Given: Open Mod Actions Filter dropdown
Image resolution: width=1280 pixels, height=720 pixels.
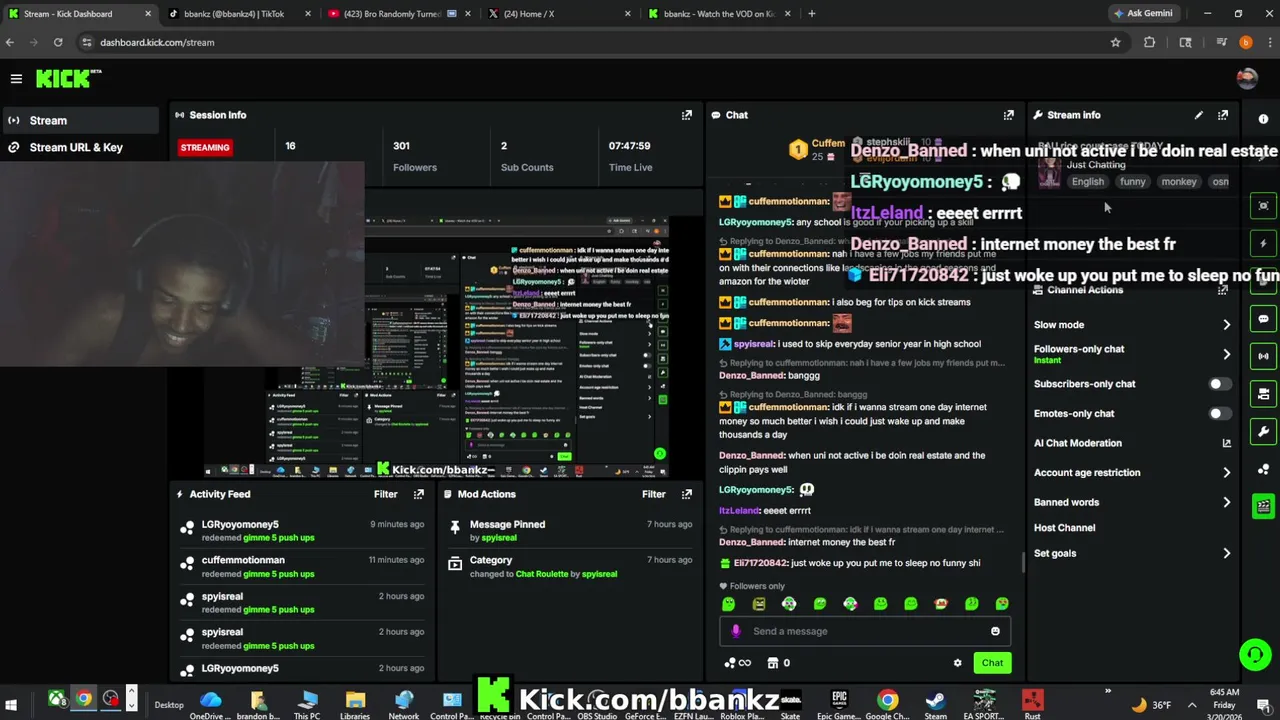Looking at the screenshot, I should click(x=653, y=494).
